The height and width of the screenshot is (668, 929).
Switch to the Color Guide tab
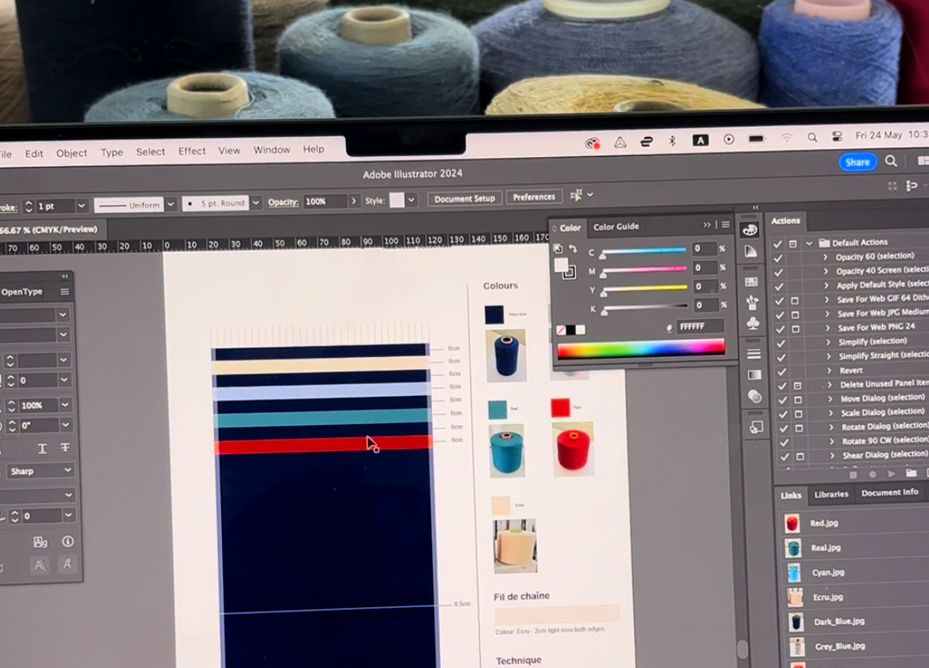[x=615, y=227]
